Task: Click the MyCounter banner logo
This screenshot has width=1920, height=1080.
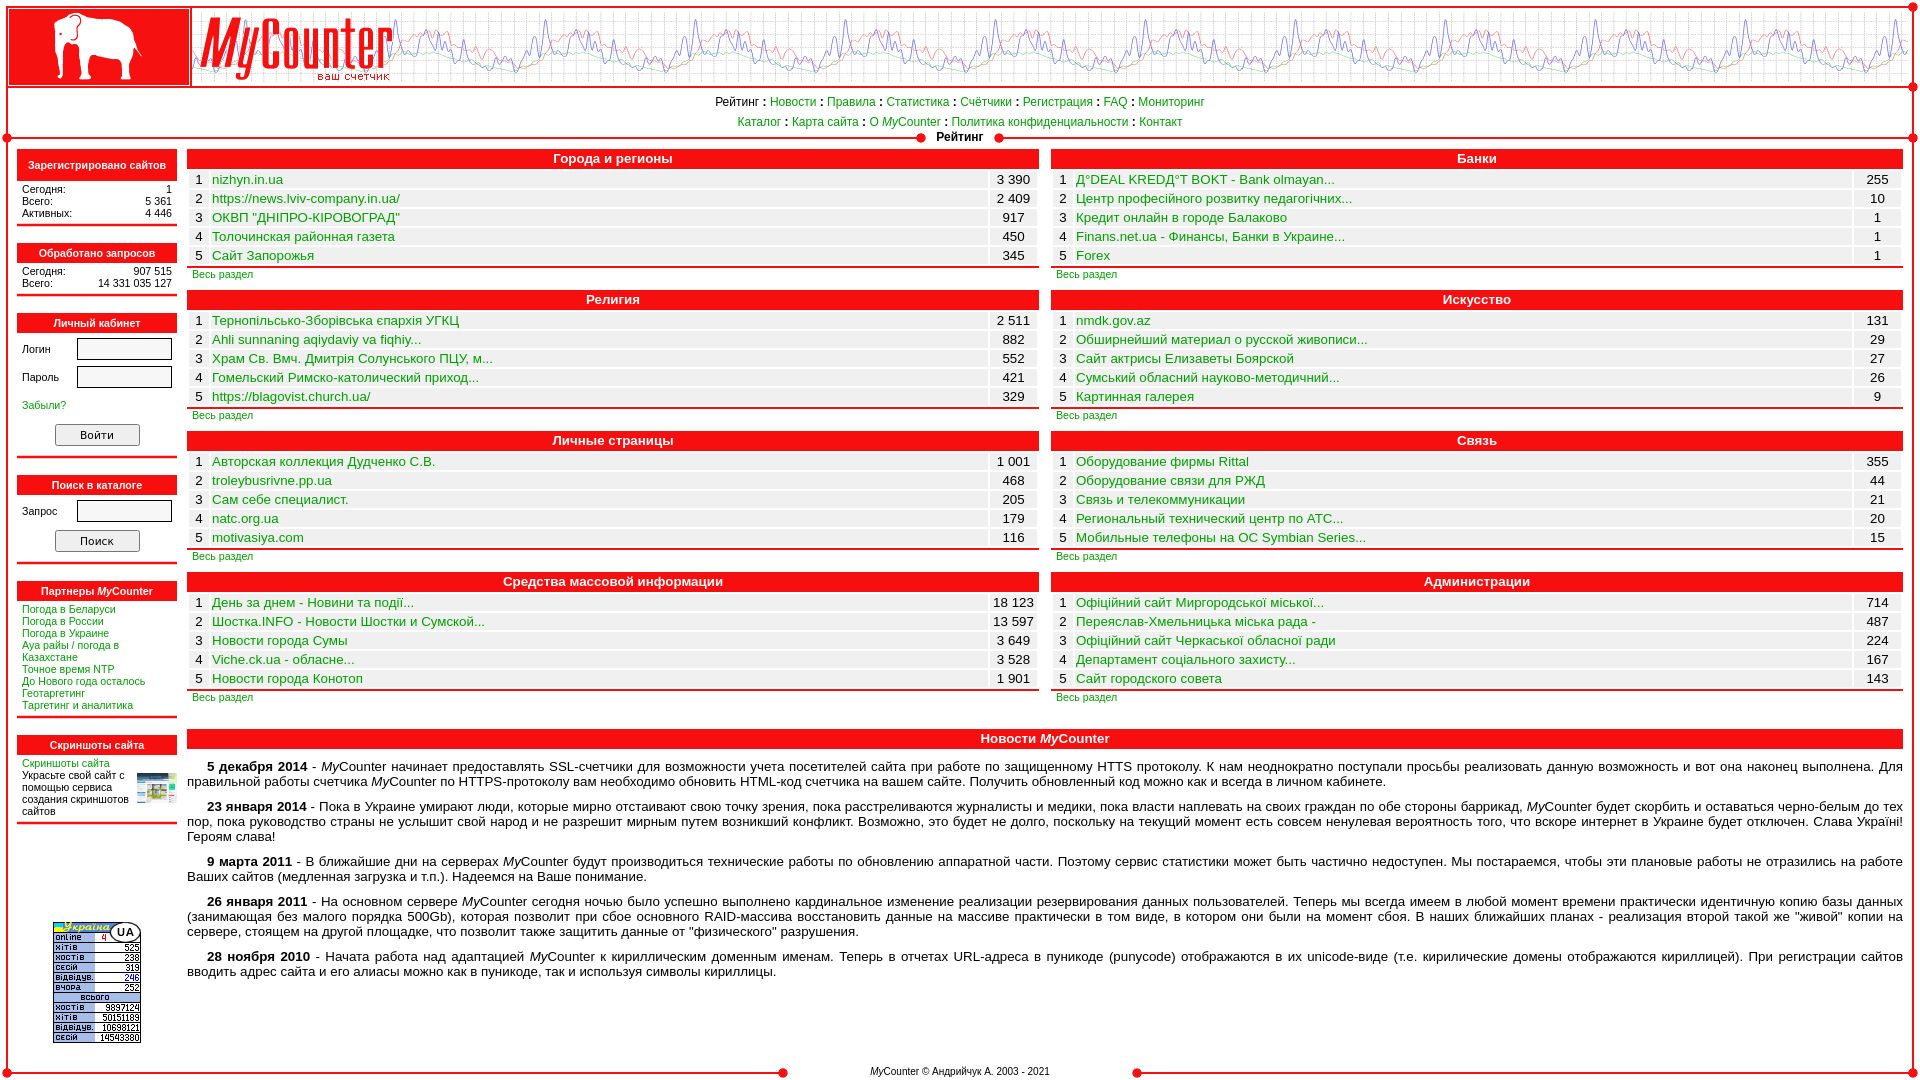Action: (x=295, y=48)
